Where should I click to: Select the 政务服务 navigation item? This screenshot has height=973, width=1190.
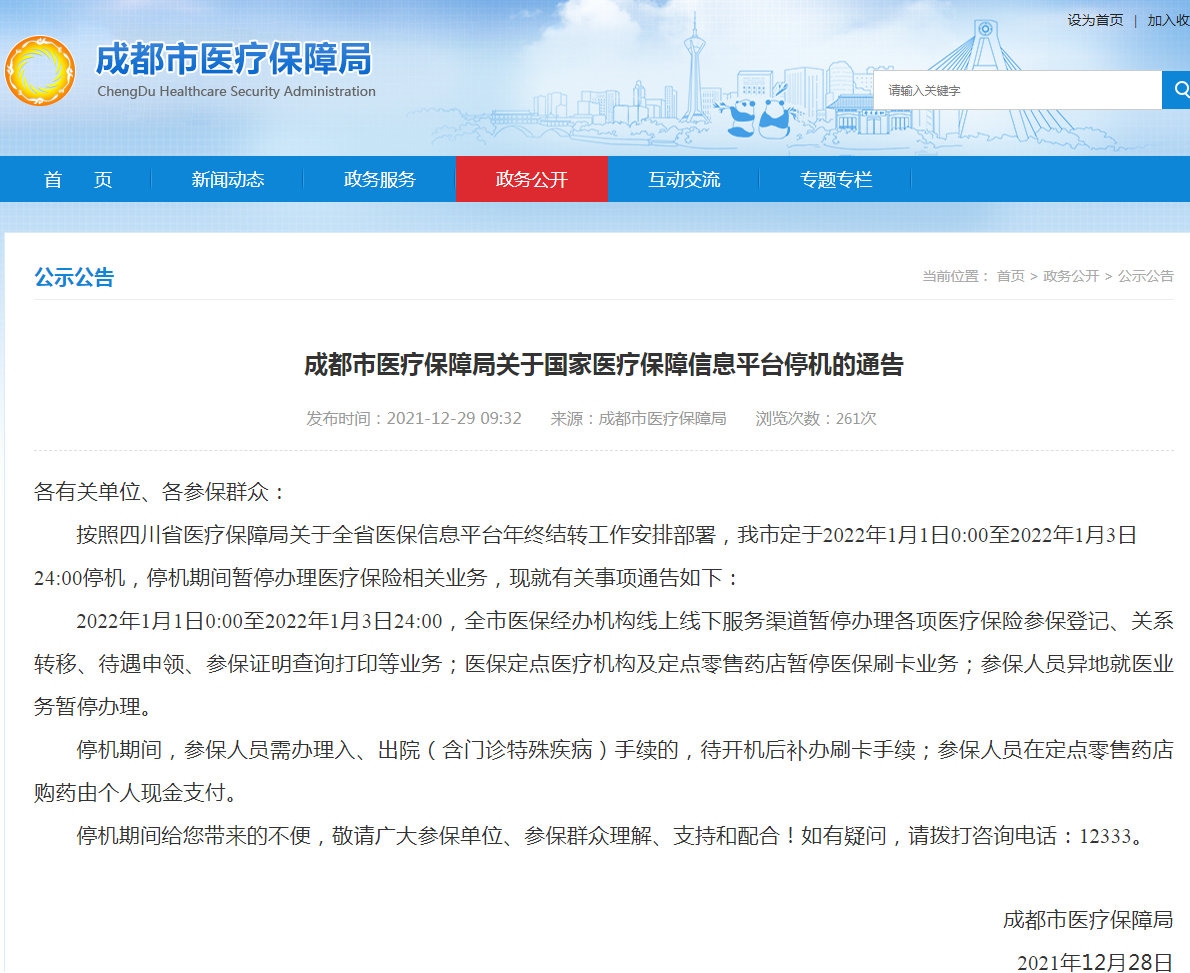(x=380, y=180)
